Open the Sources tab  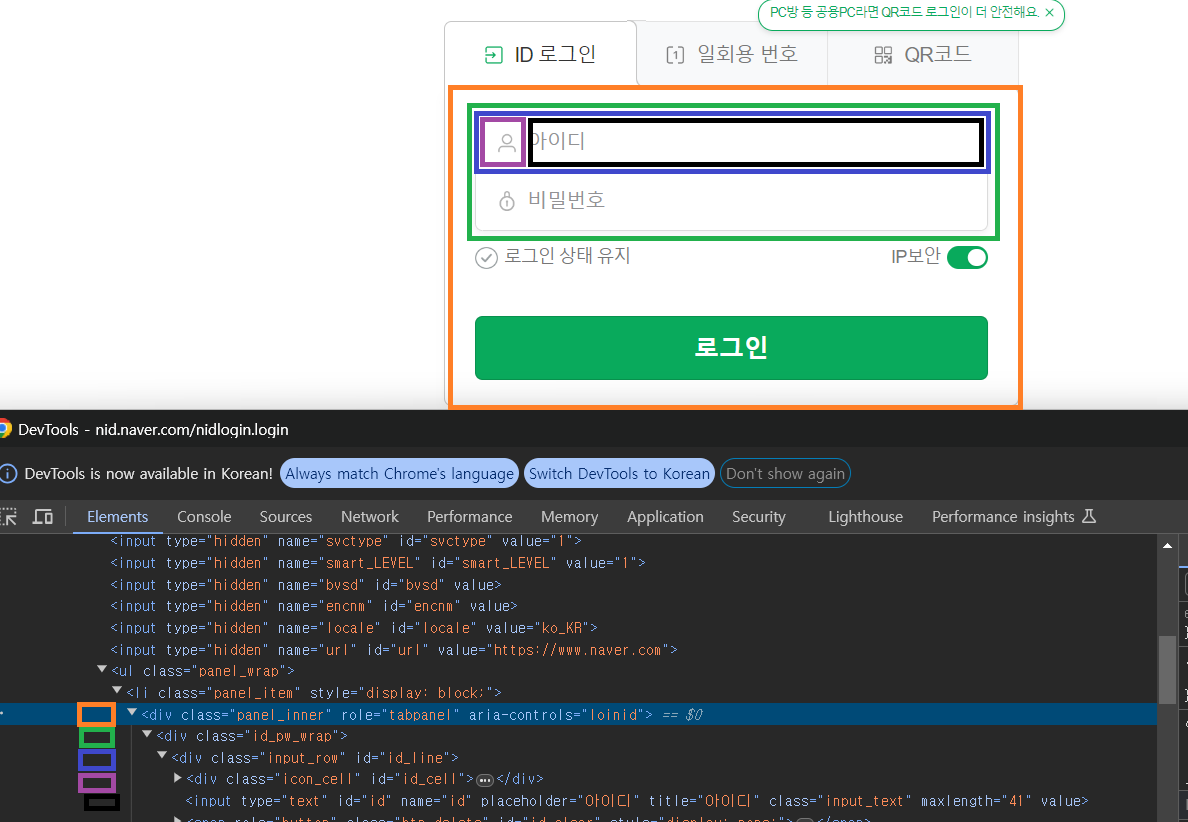tap(286, 517)
